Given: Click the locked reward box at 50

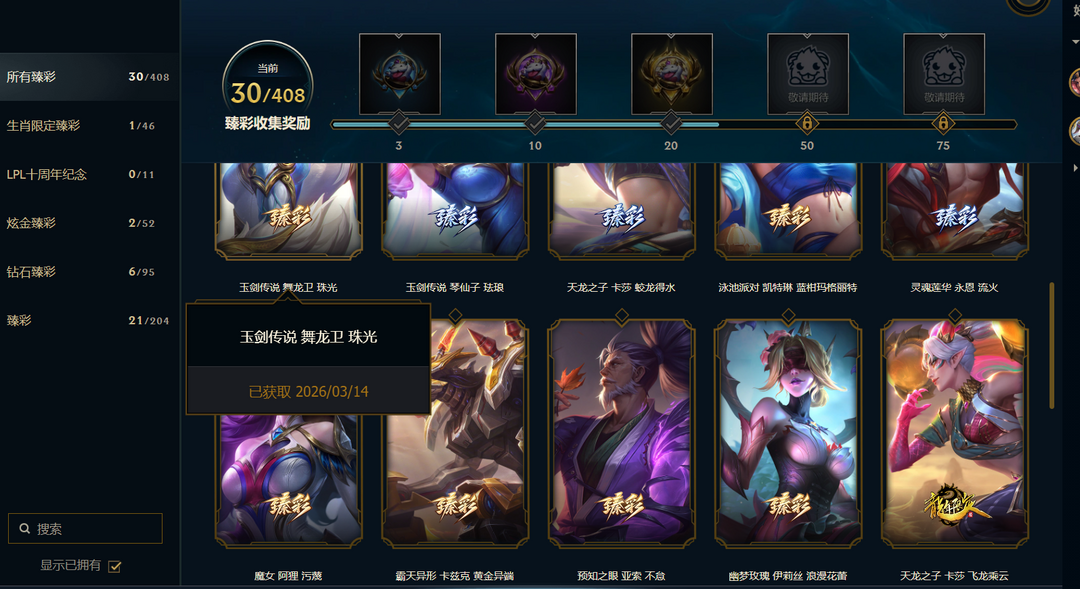Looking at the screenshot, I should (808, 74).
